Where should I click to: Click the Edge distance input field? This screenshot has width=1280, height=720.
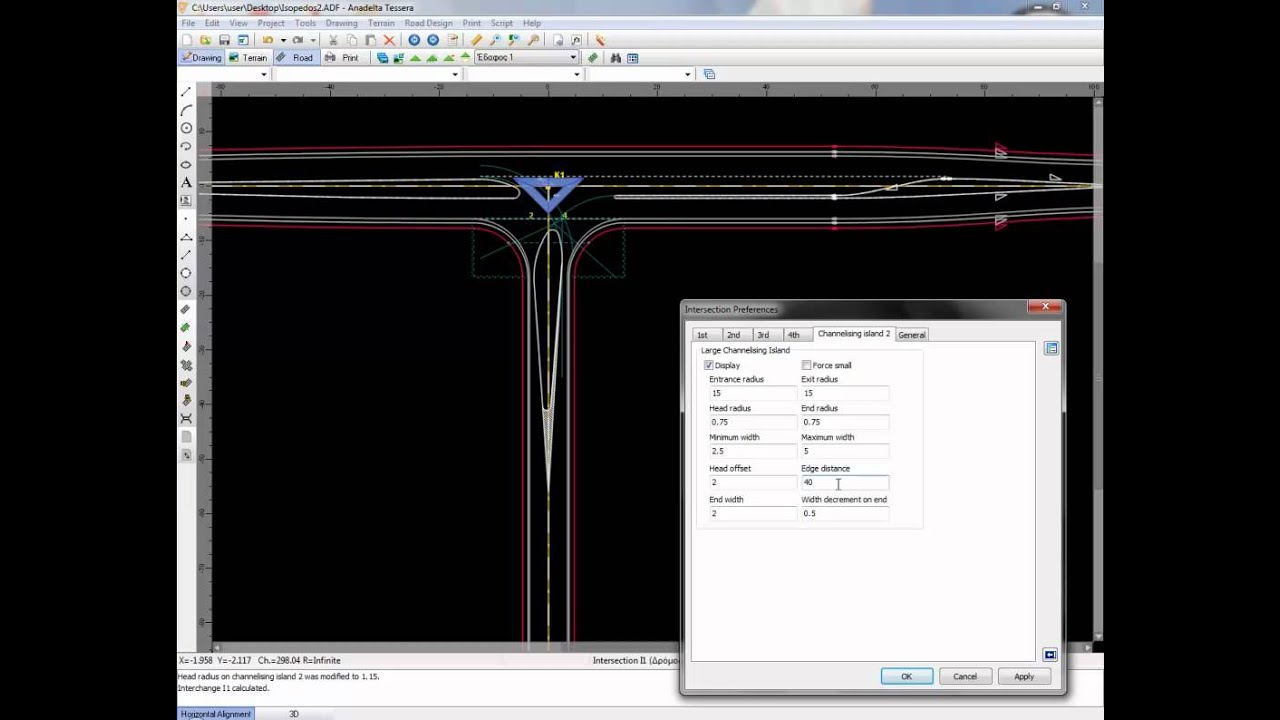tap(844, 482)
